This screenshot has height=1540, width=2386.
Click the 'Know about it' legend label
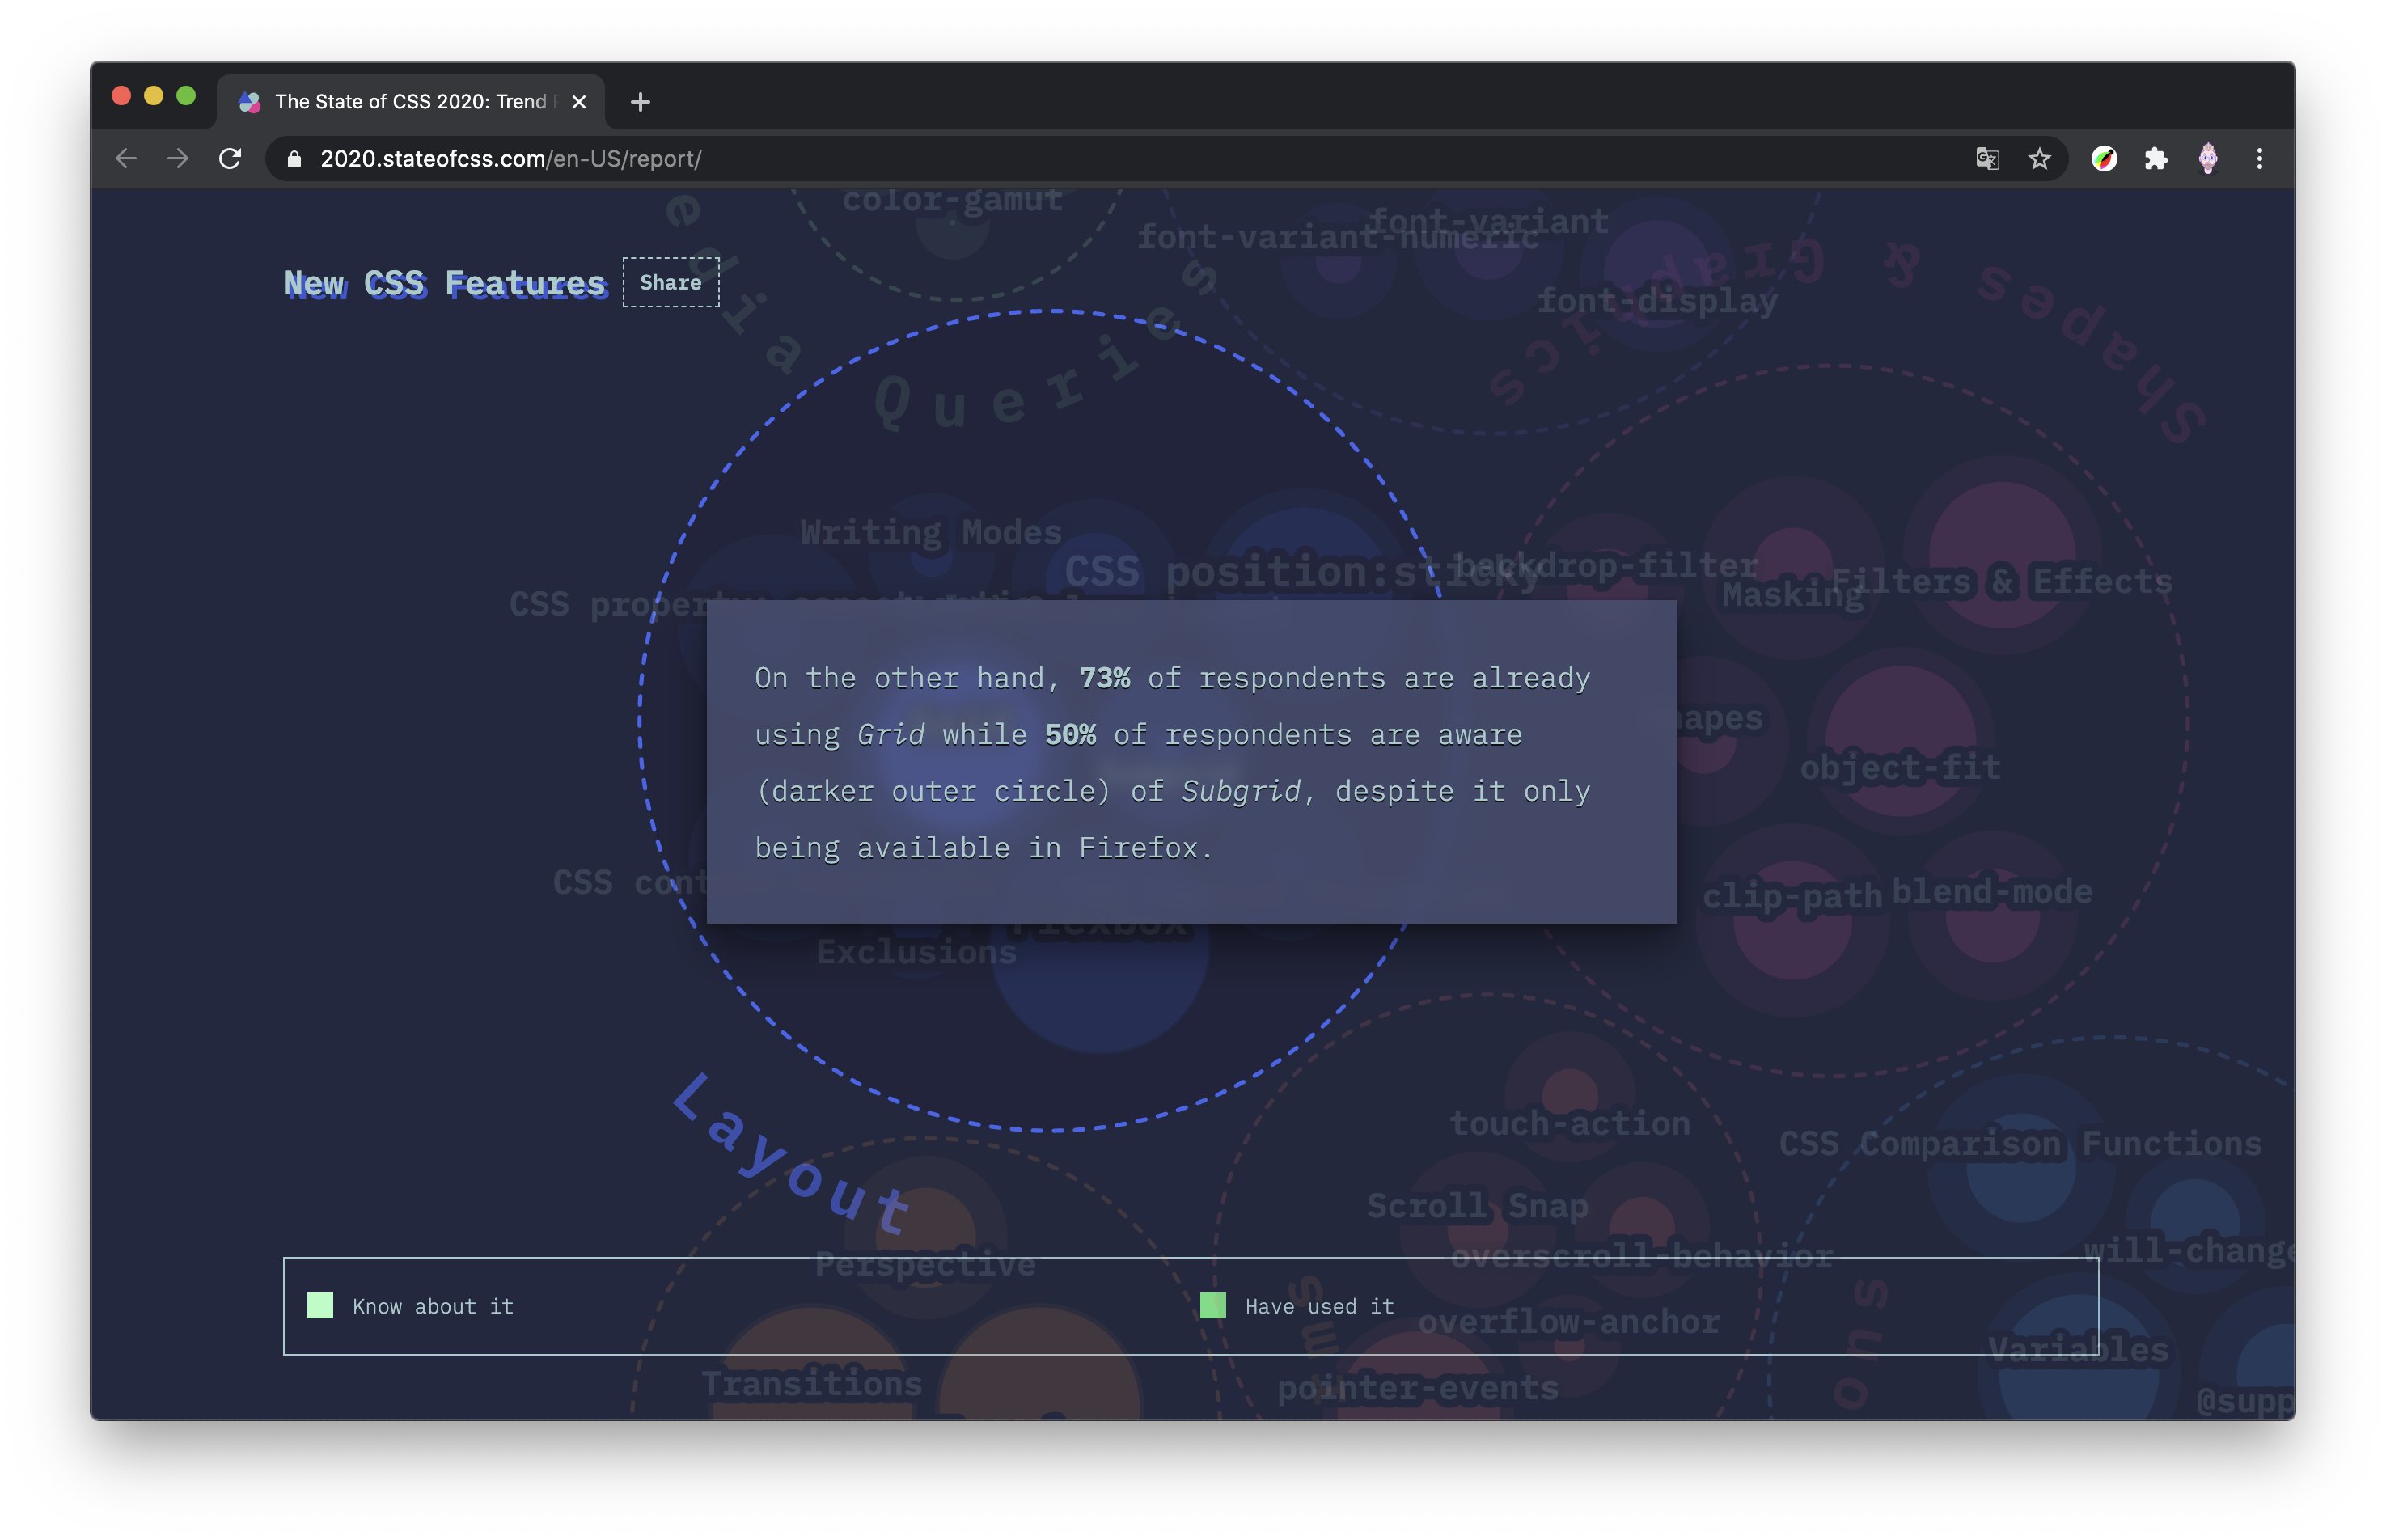pos(433,1306)
